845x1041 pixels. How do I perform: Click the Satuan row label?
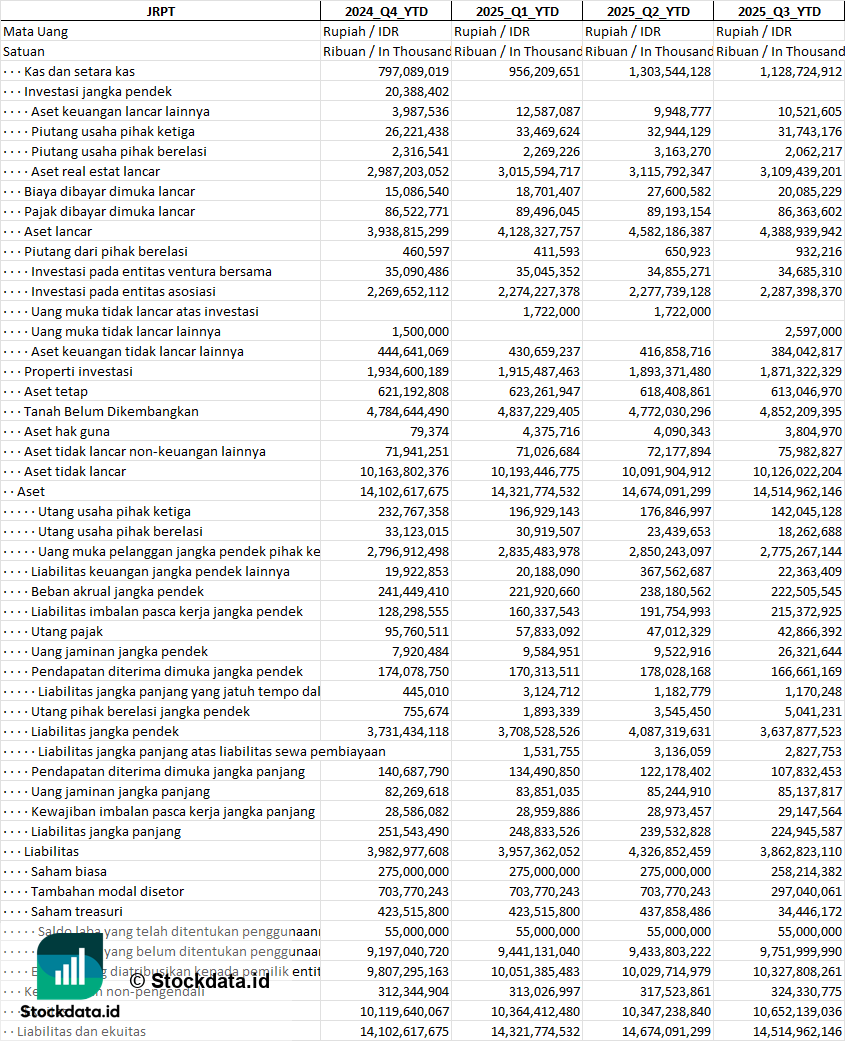(24, 51)
